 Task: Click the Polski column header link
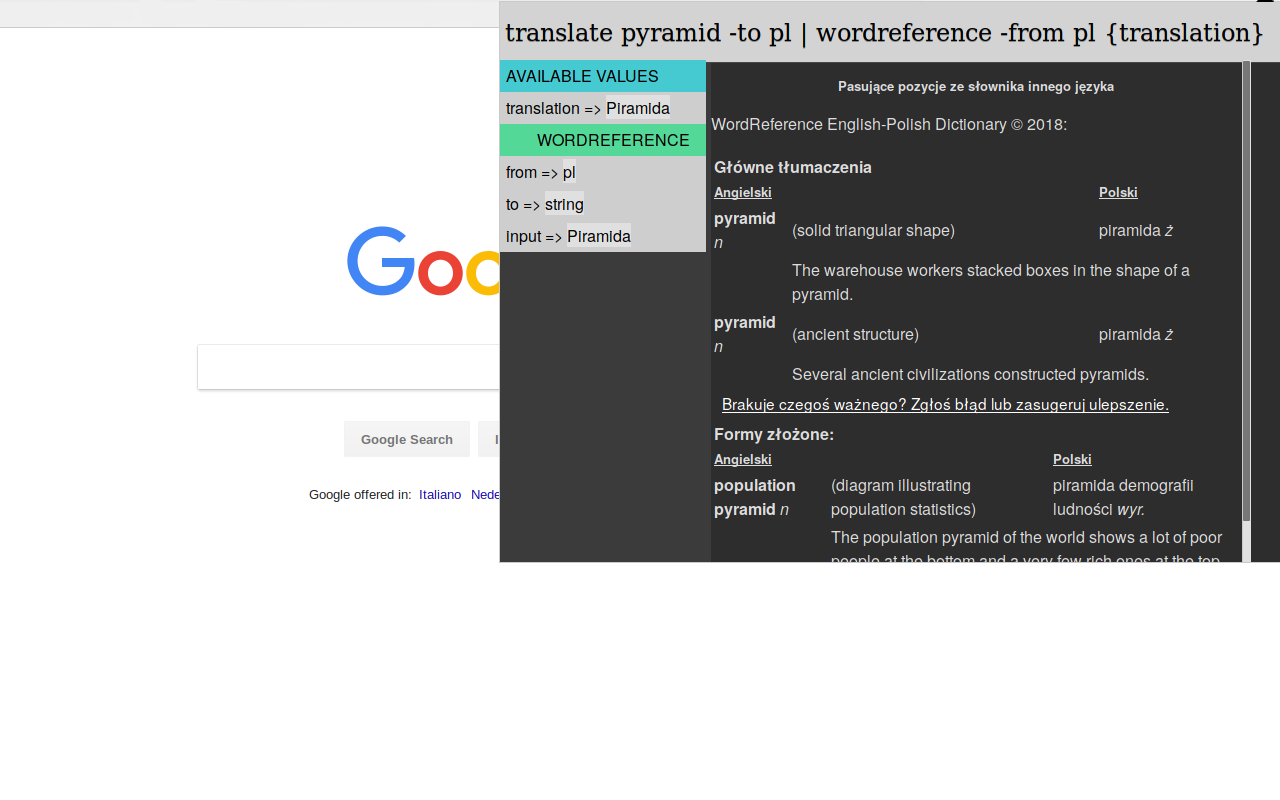(1118, 192)
